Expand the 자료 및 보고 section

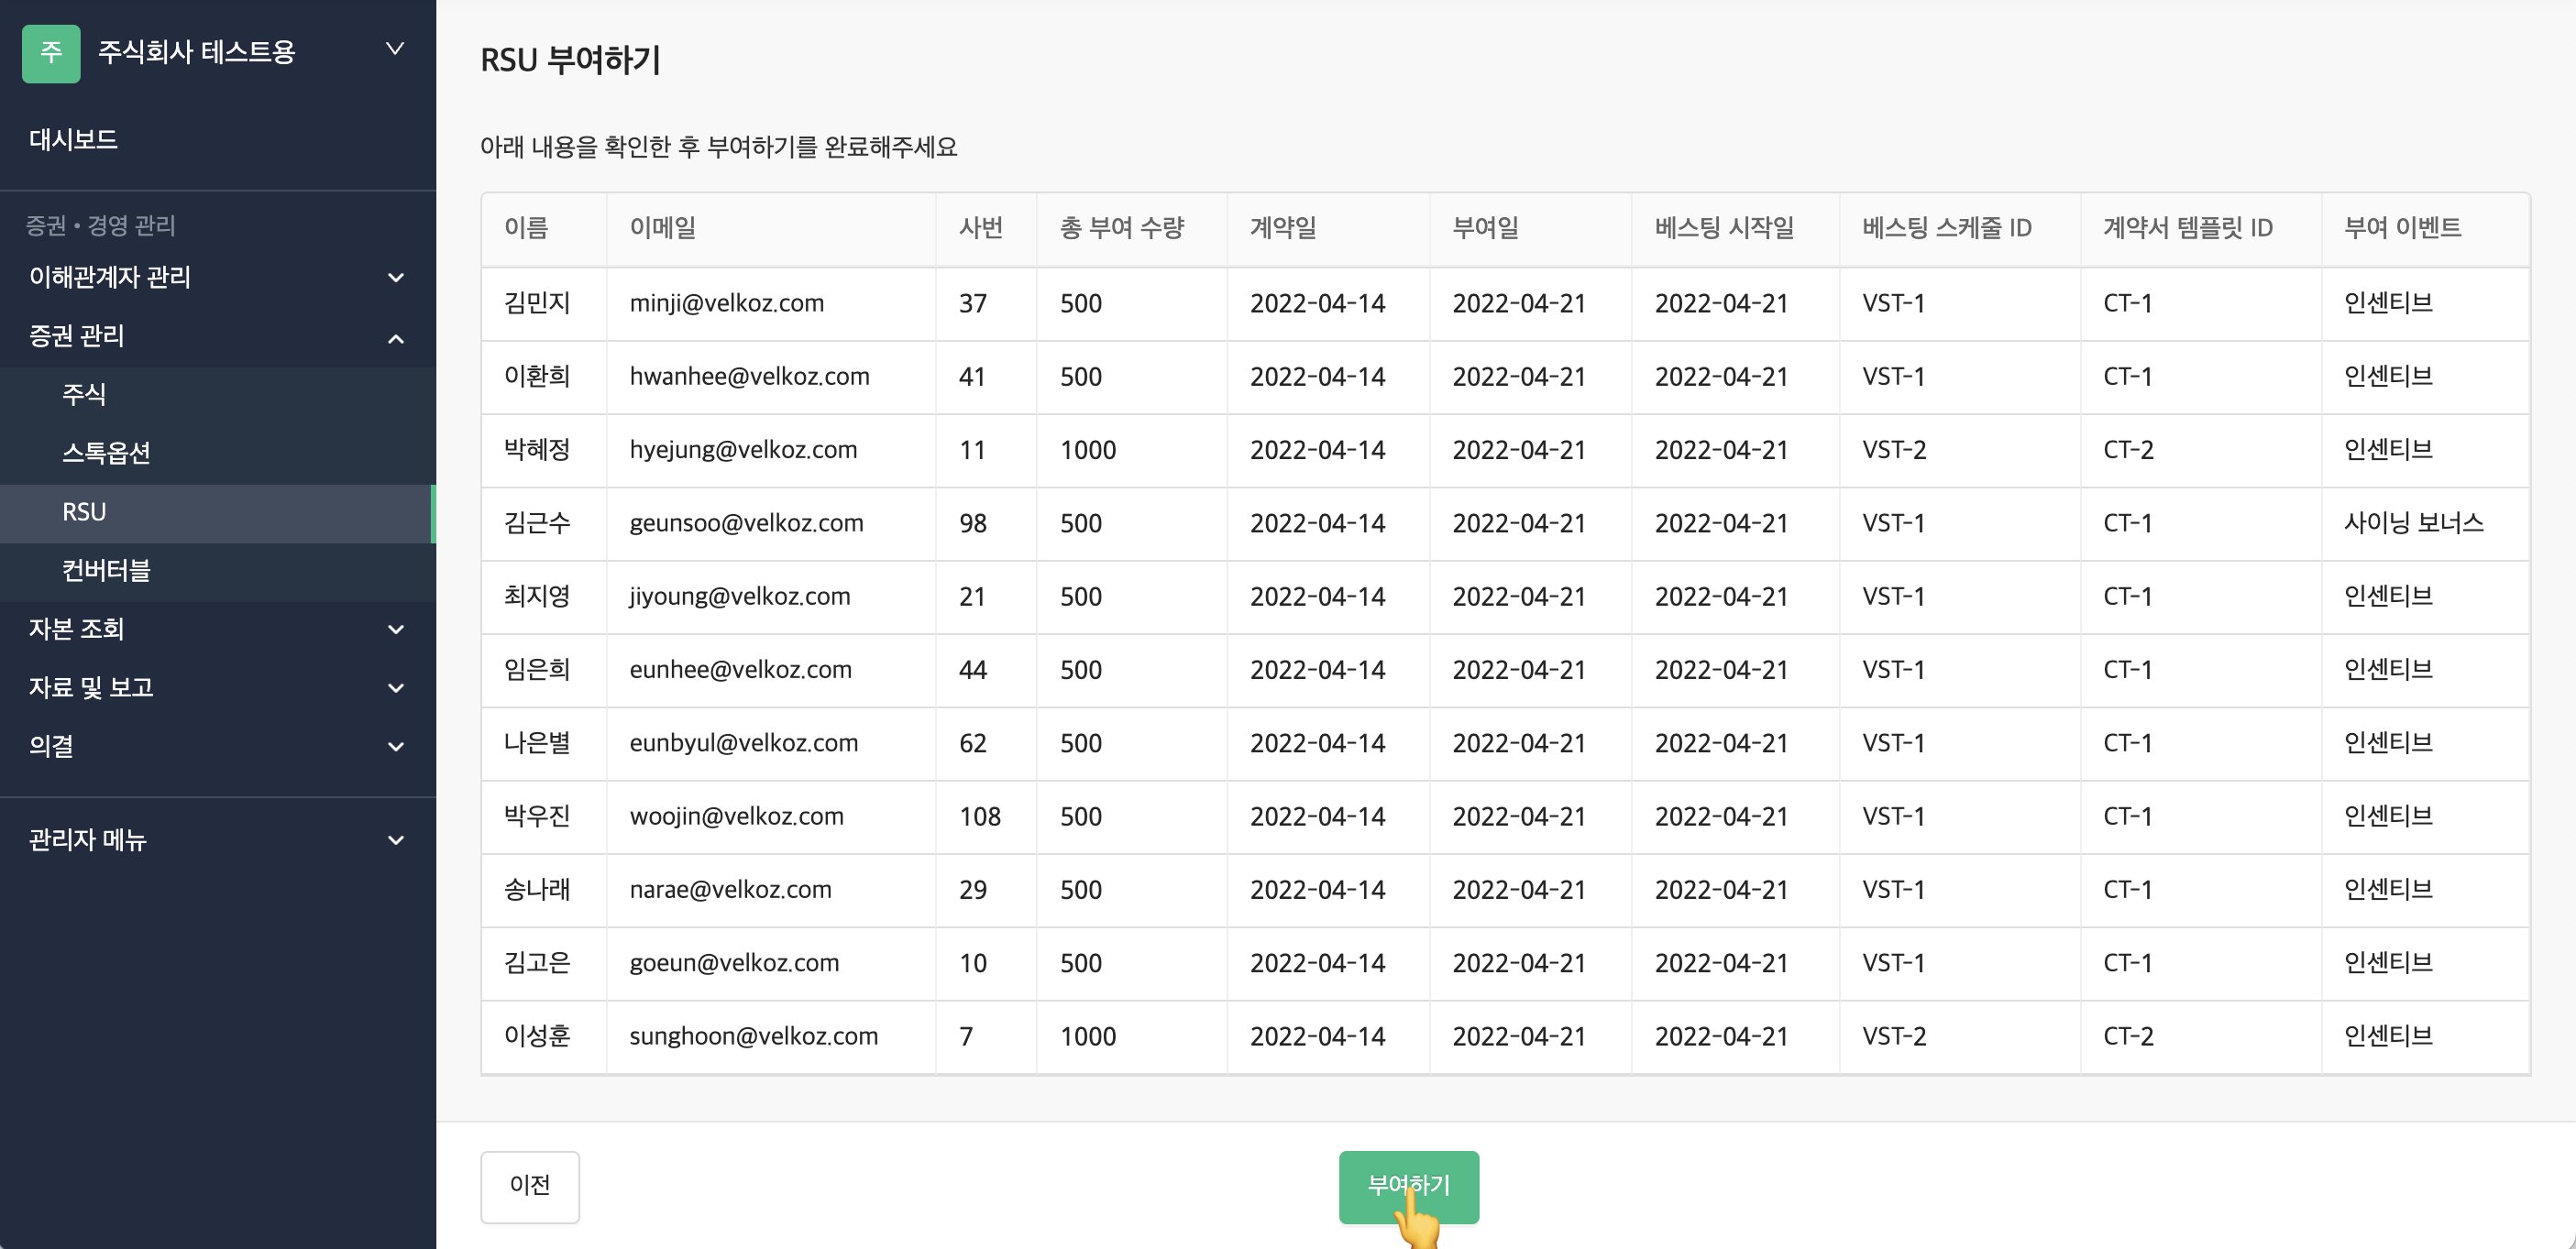click(218, 688)
